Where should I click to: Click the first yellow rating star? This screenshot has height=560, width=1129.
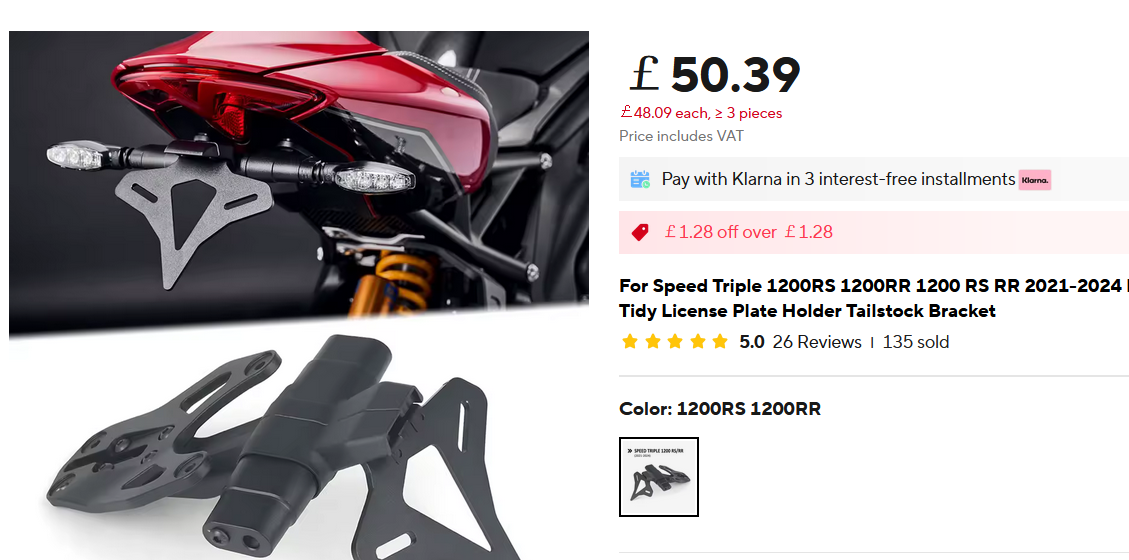pos(630,342)
